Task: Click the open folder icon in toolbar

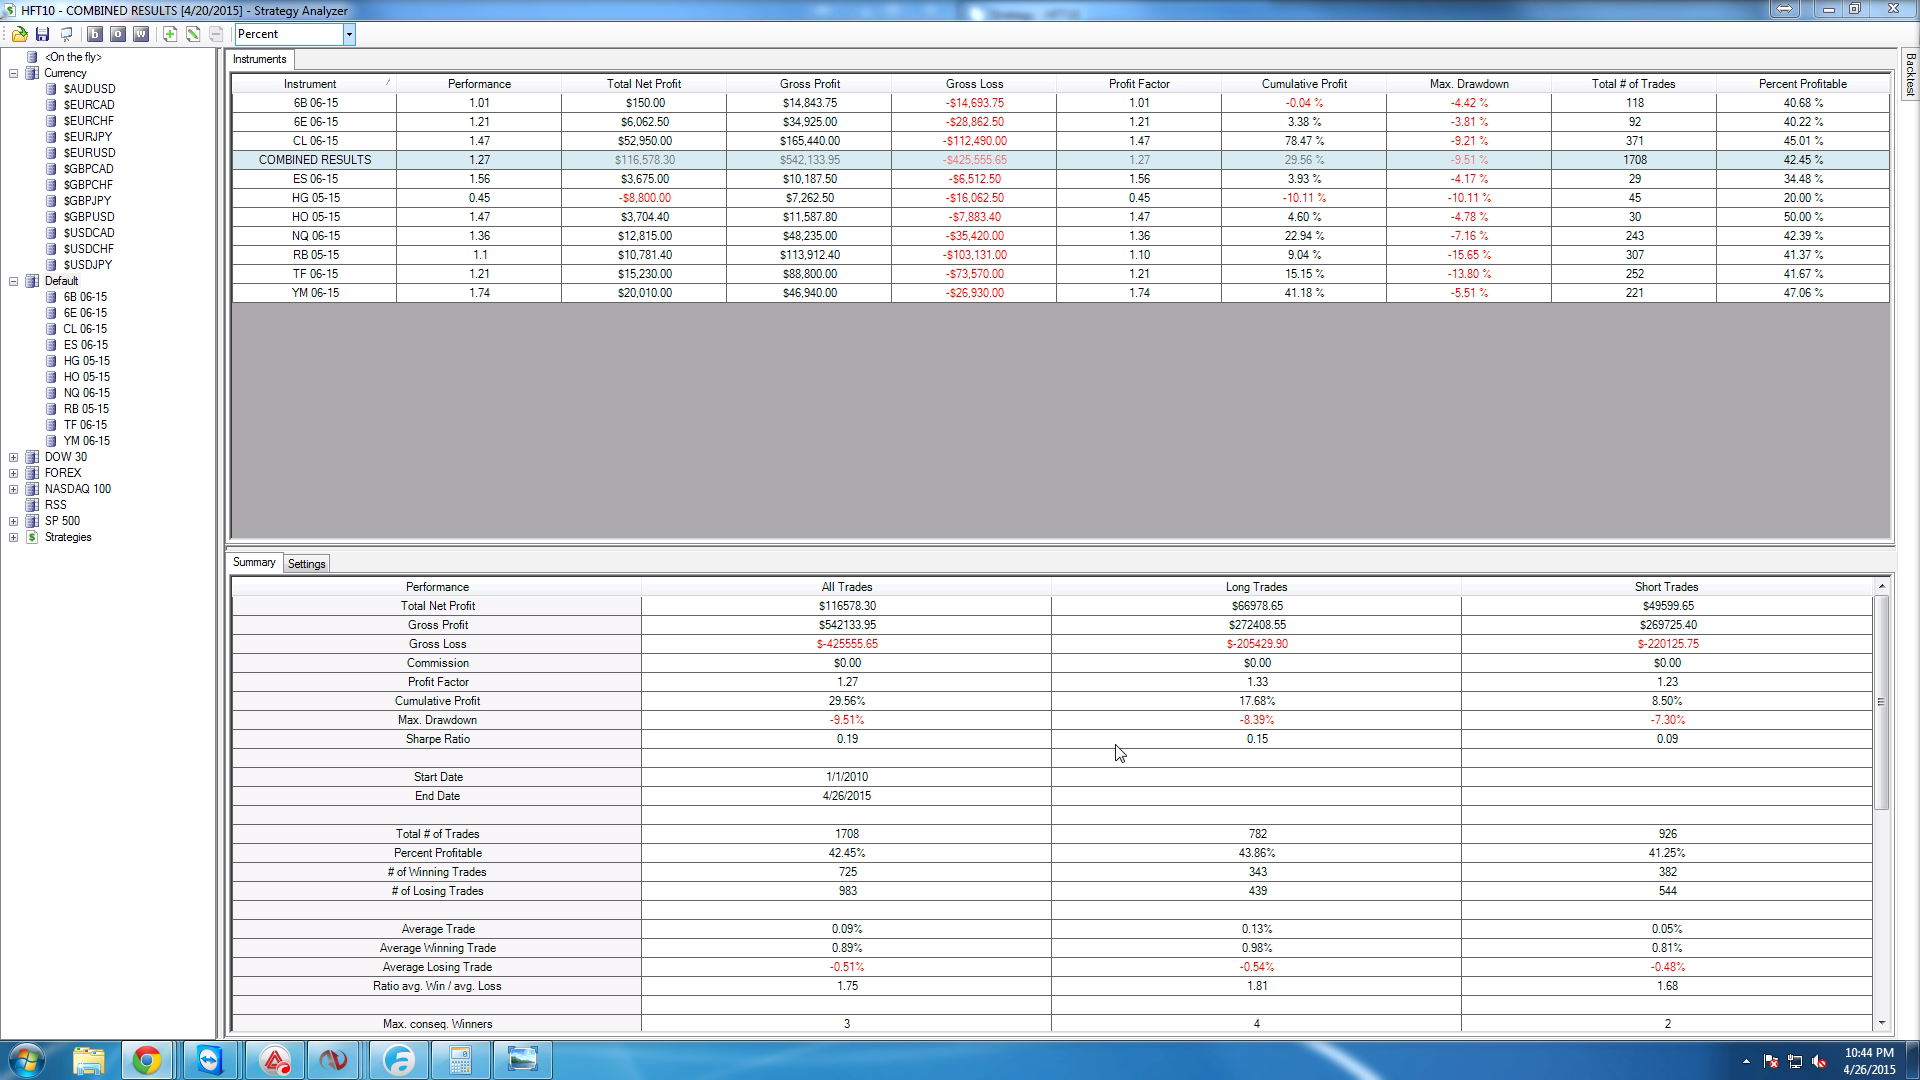Action: 19,34
